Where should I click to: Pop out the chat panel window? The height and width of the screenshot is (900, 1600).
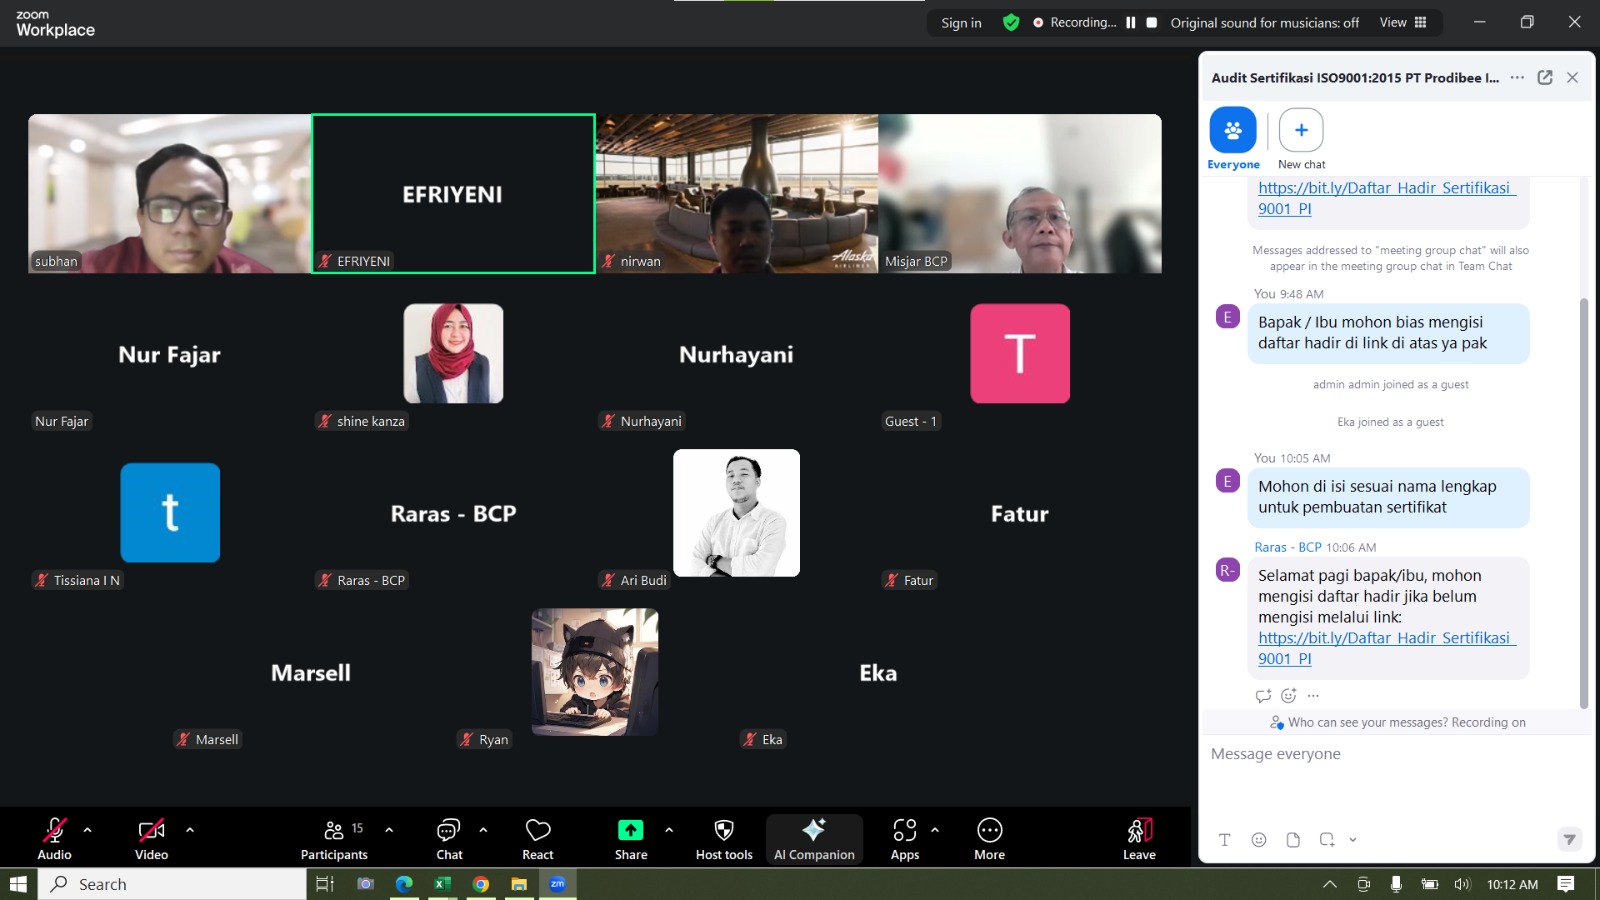1545,78
